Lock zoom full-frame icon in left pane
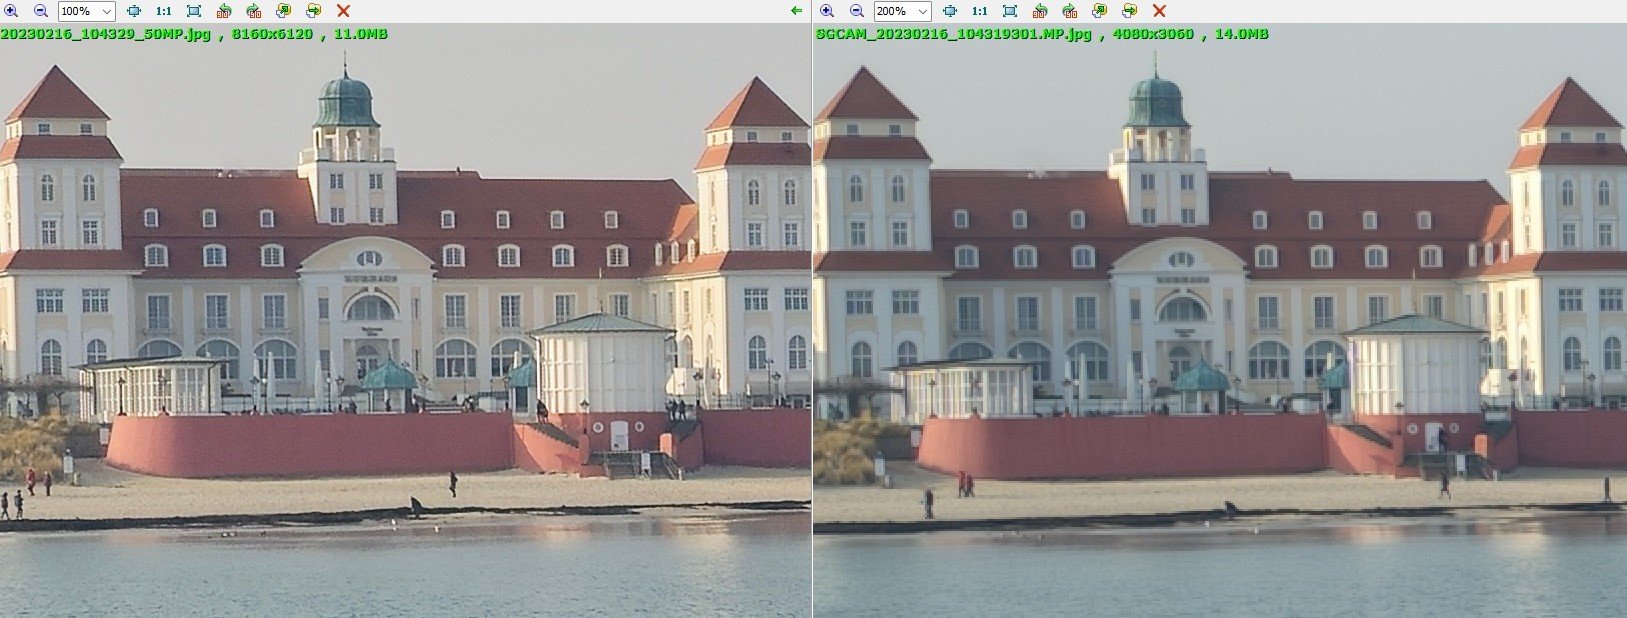Screen dimensions: 1627x618 [x=194, y=11]
